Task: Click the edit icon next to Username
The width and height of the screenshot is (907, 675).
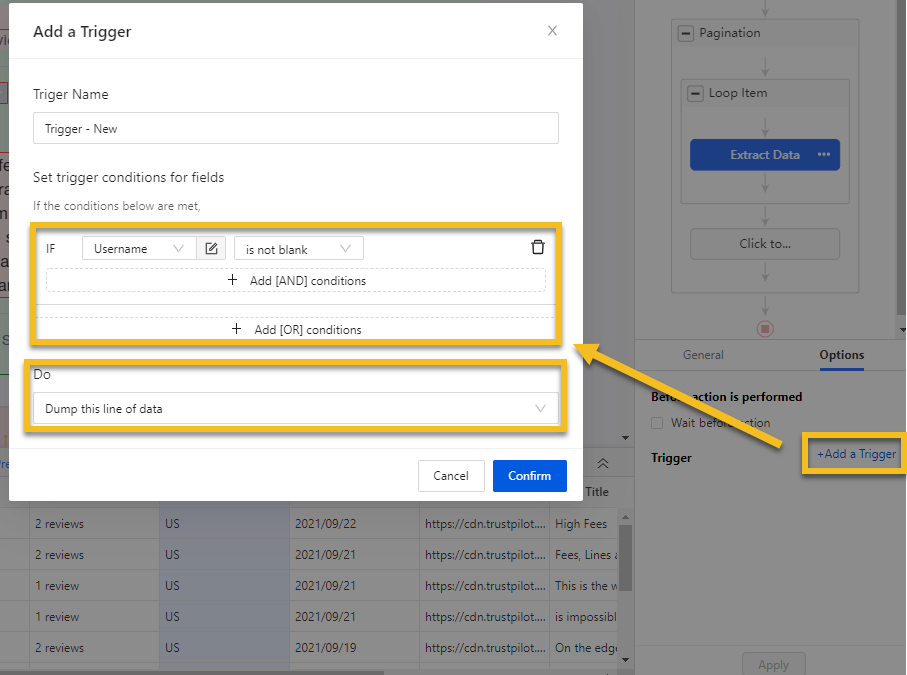Action: click(211, 249)
